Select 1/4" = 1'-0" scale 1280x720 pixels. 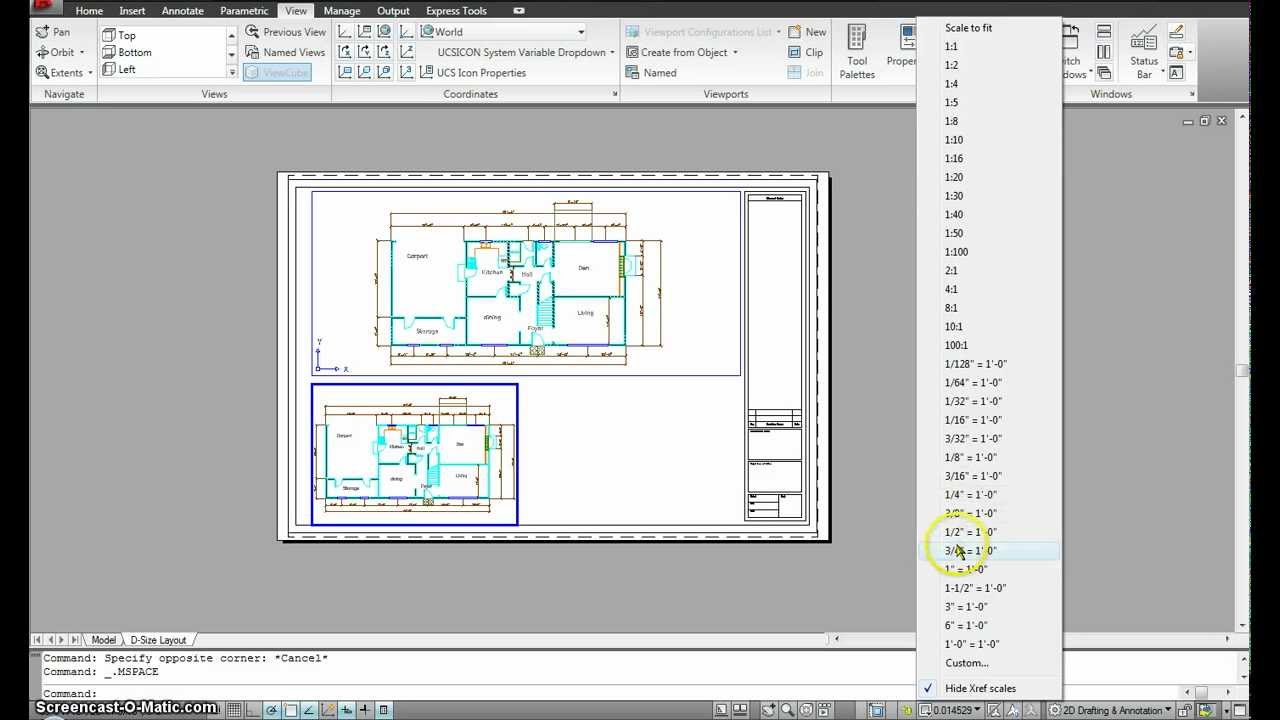989,495
